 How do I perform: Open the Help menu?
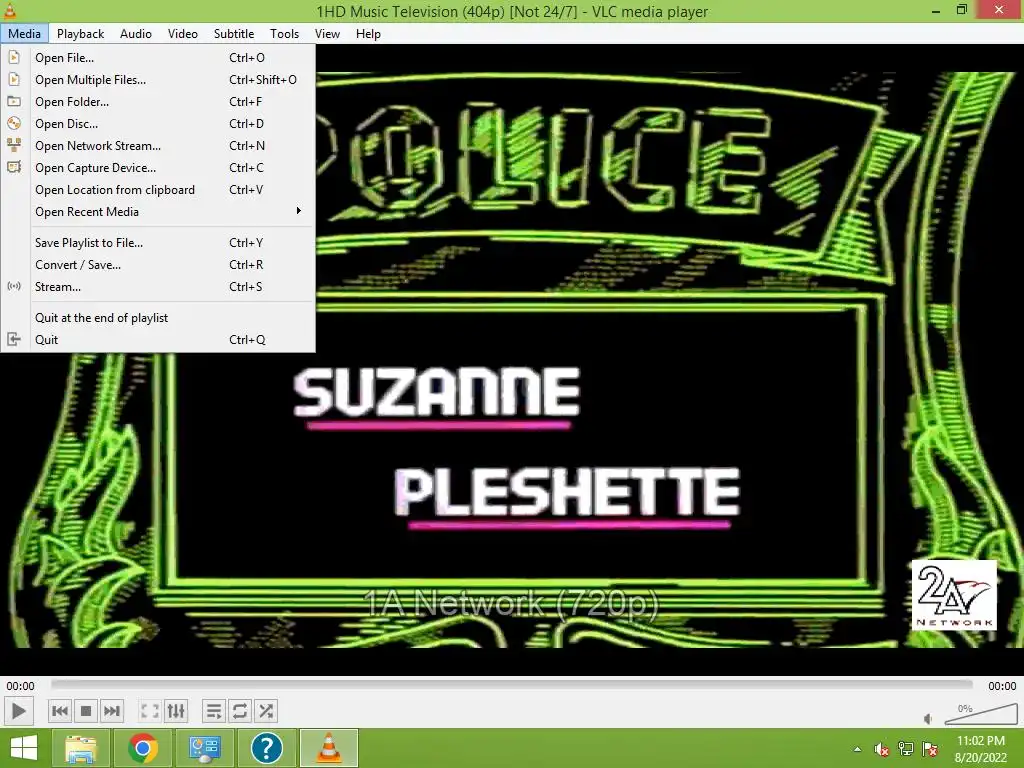click(368, 33)
